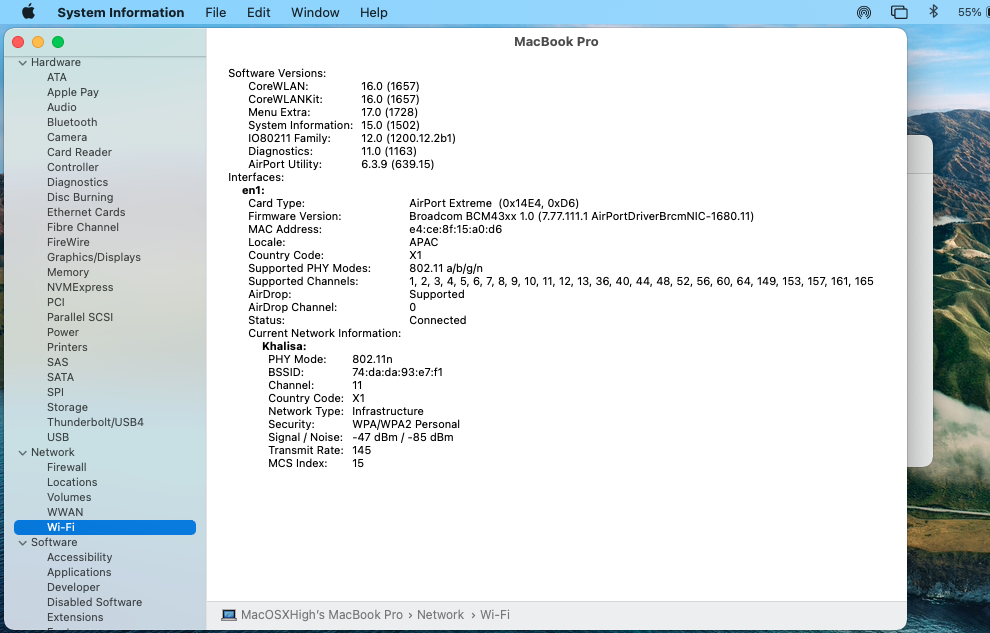The height and width of the screenshot is (633, 990).
Task: Collapse the Network section chevron
Action: pyautogui.click(x=23, y=453)
